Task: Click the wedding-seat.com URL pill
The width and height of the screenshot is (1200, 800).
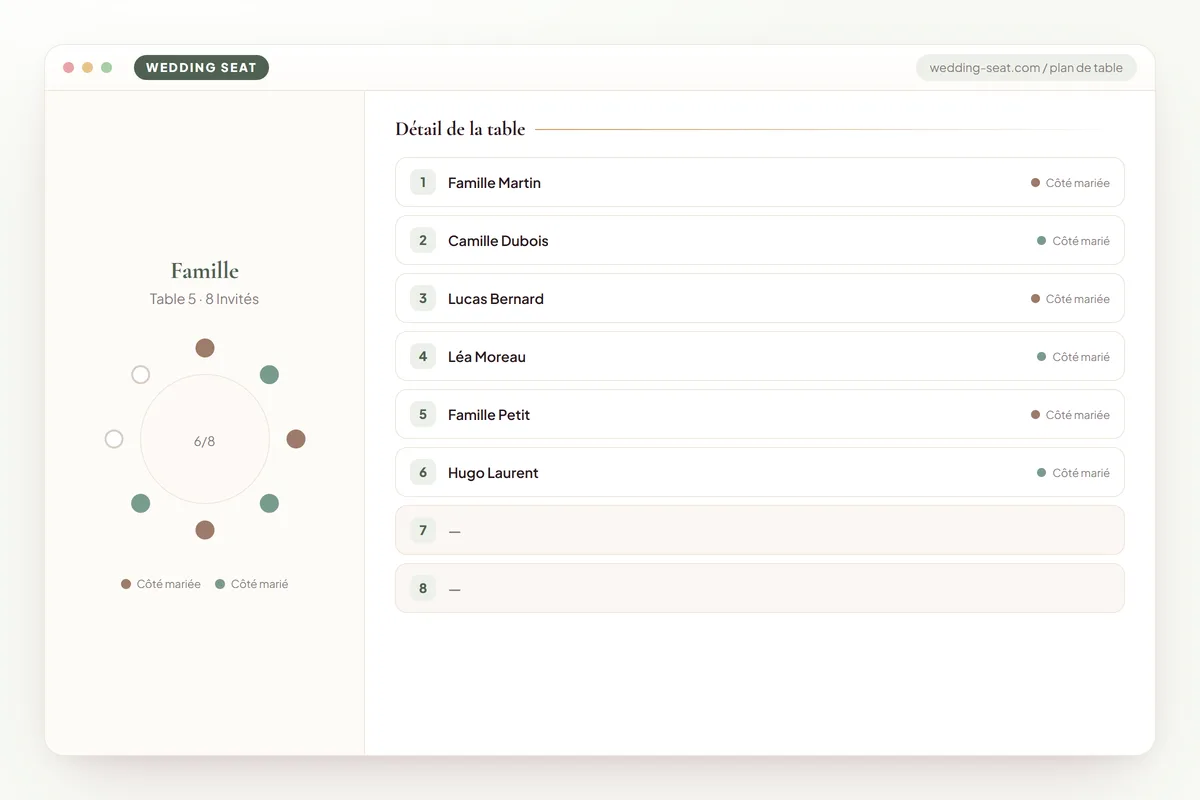Action: coord(1026,68)
